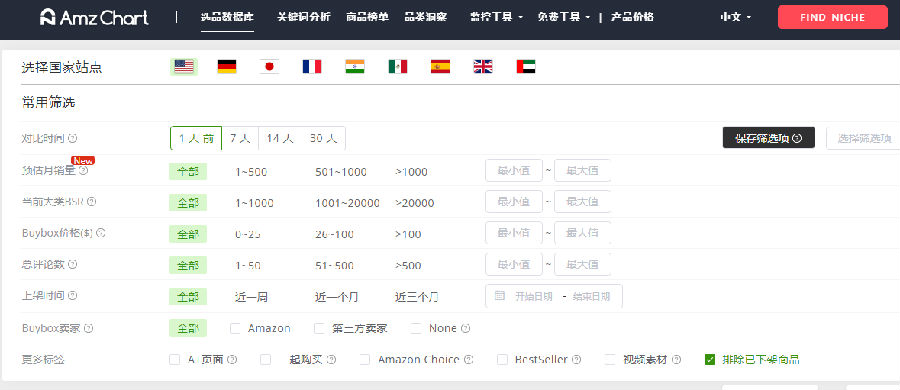The image size is (900, 390).
Task: Select monthly sales range 501~1000
Action: pyautogui.click(x=341, y=172)
